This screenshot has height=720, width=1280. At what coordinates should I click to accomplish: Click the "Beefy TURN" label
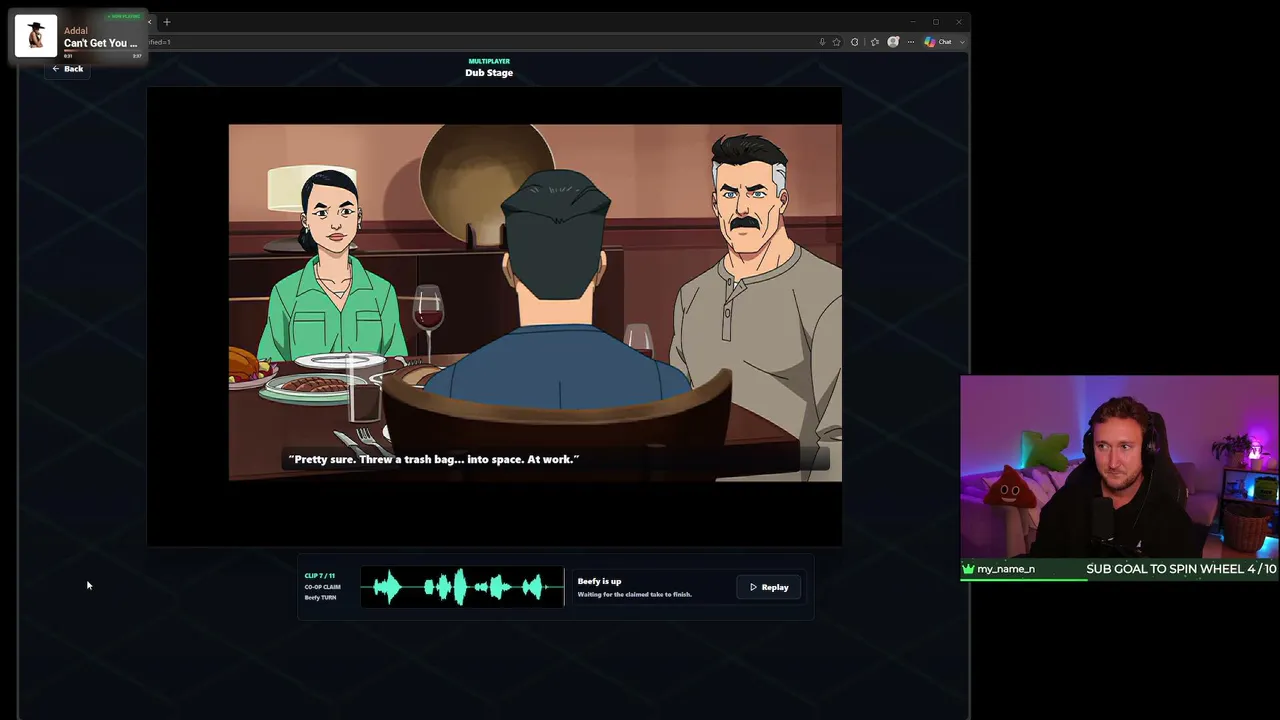coord(320,597)
